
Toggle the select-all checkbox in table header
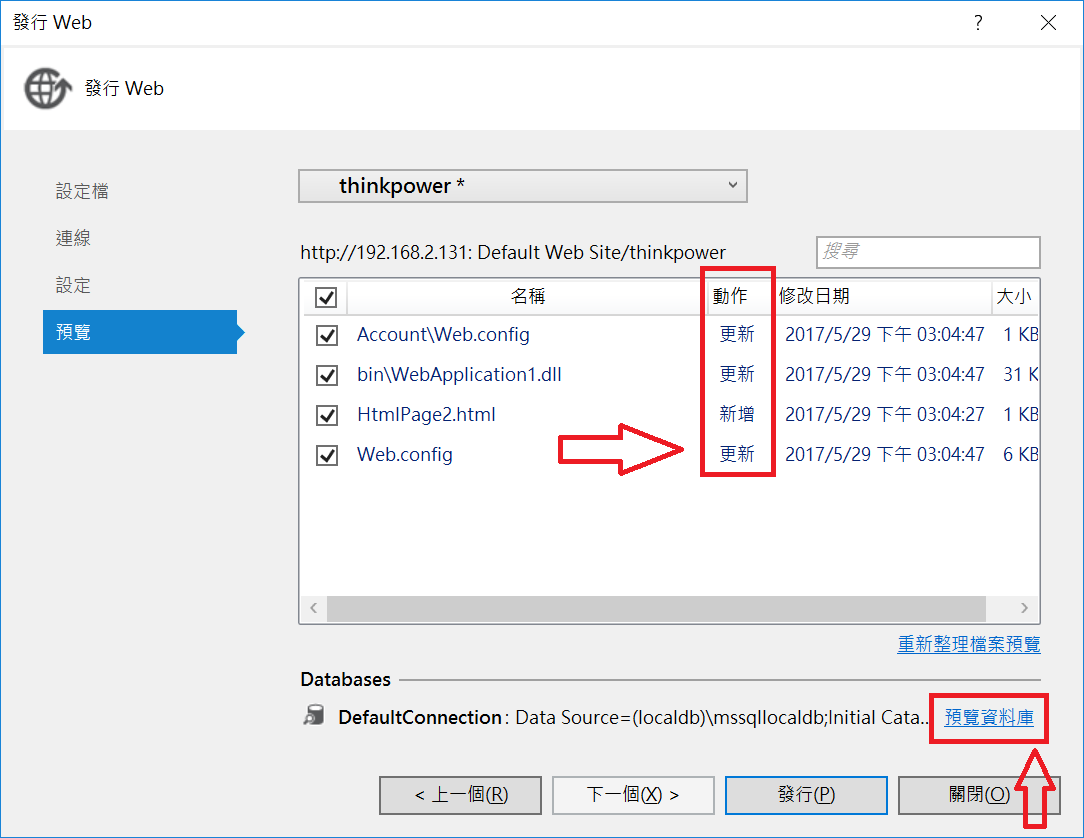(x=326, y=297)
